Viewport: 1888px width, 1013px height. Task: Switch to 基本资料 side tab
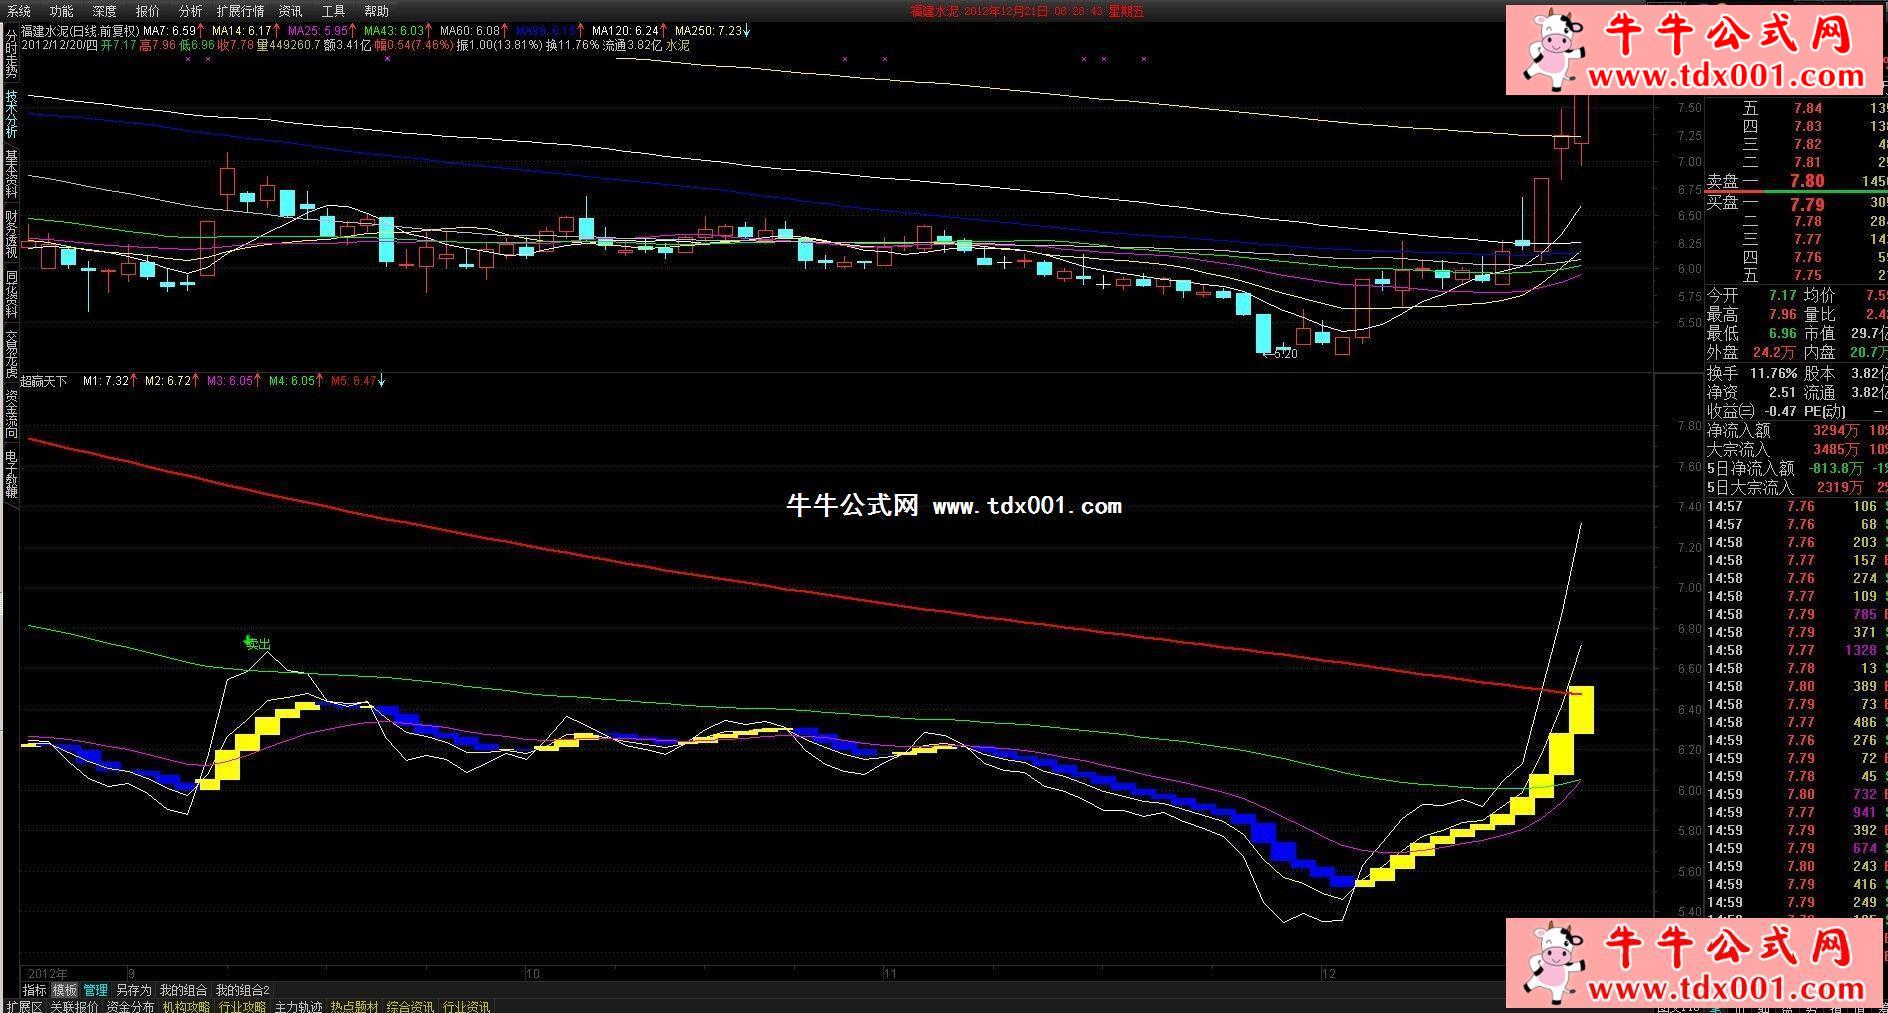point(11,173)
